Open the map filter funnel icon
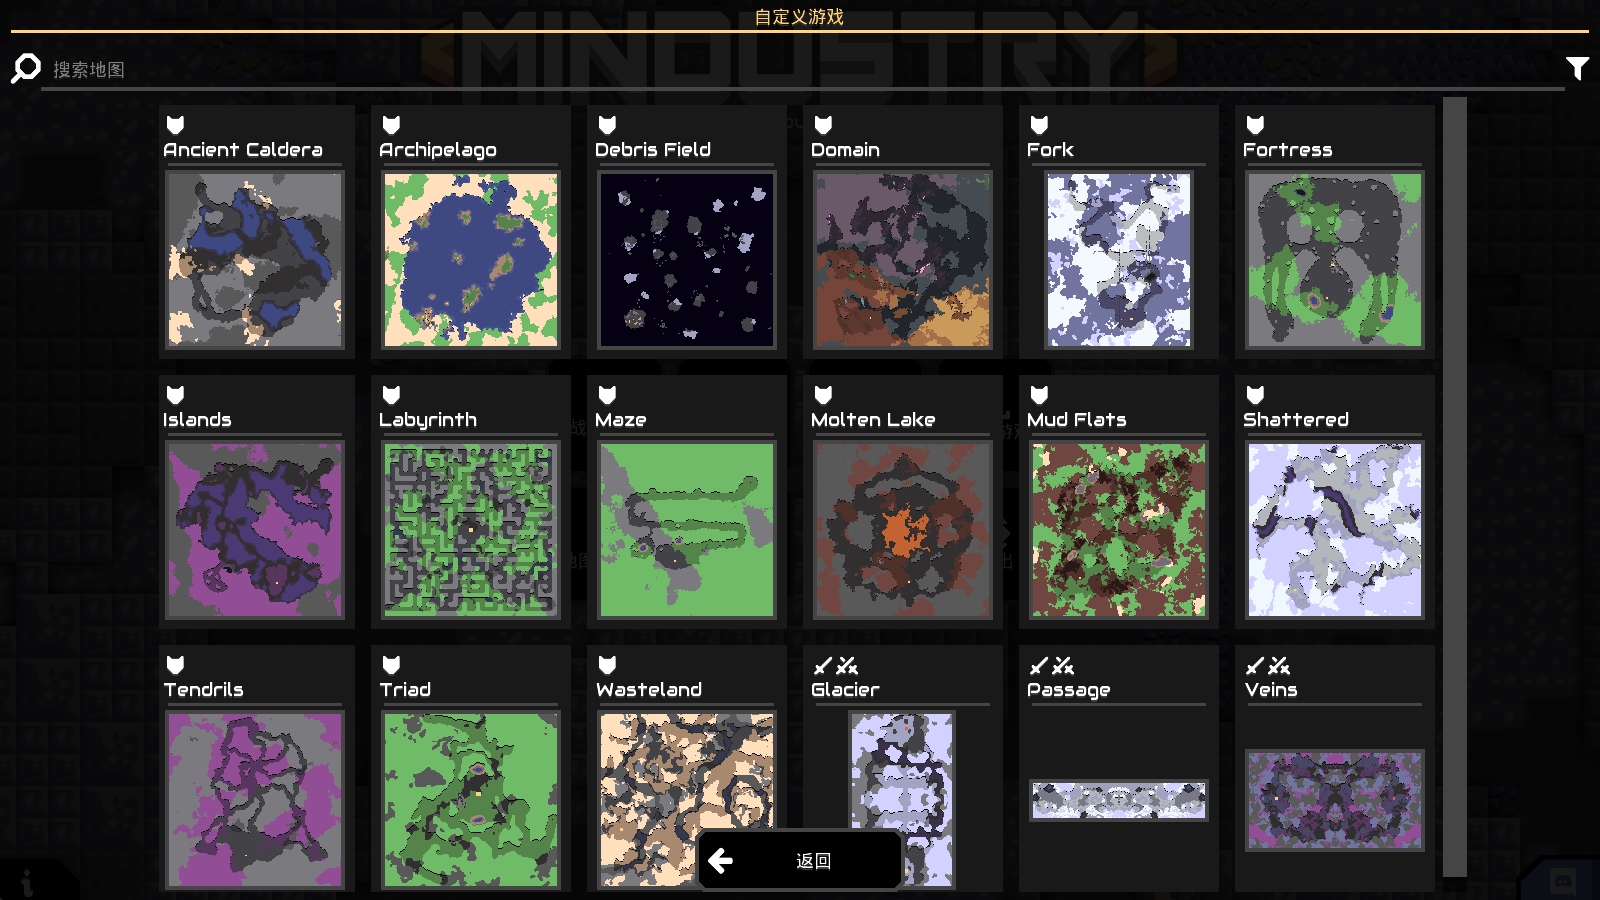Image resolution: width=1600 pixels, height=900 pixels. click(x=1577, y=68)
